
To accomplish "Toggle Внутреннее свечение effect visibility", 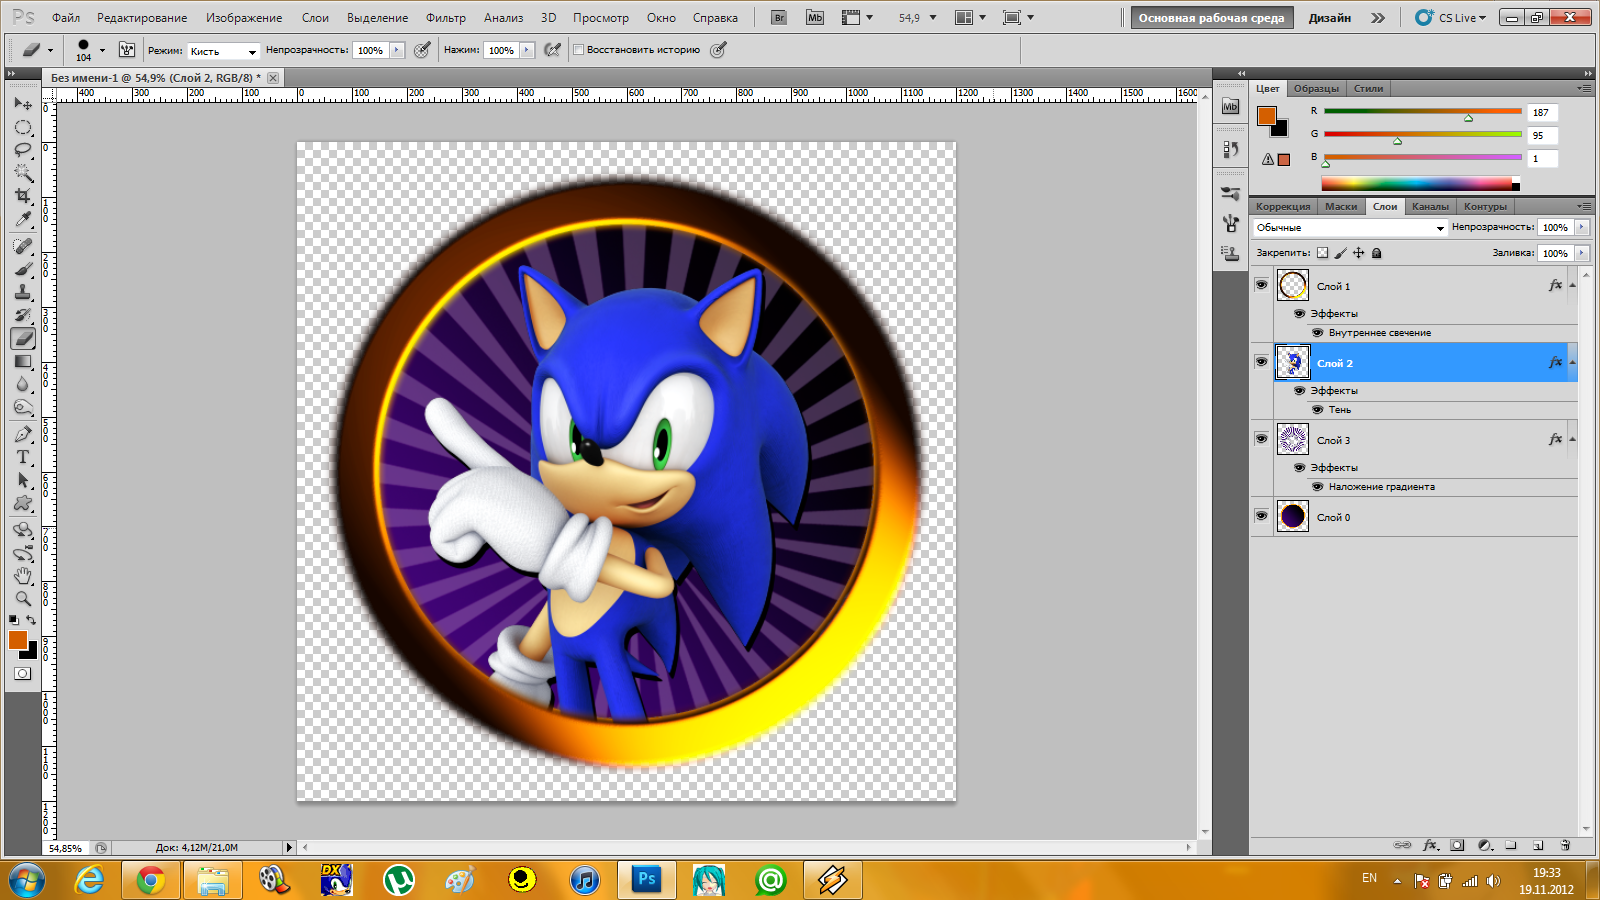I will [x=1317, y=333].
